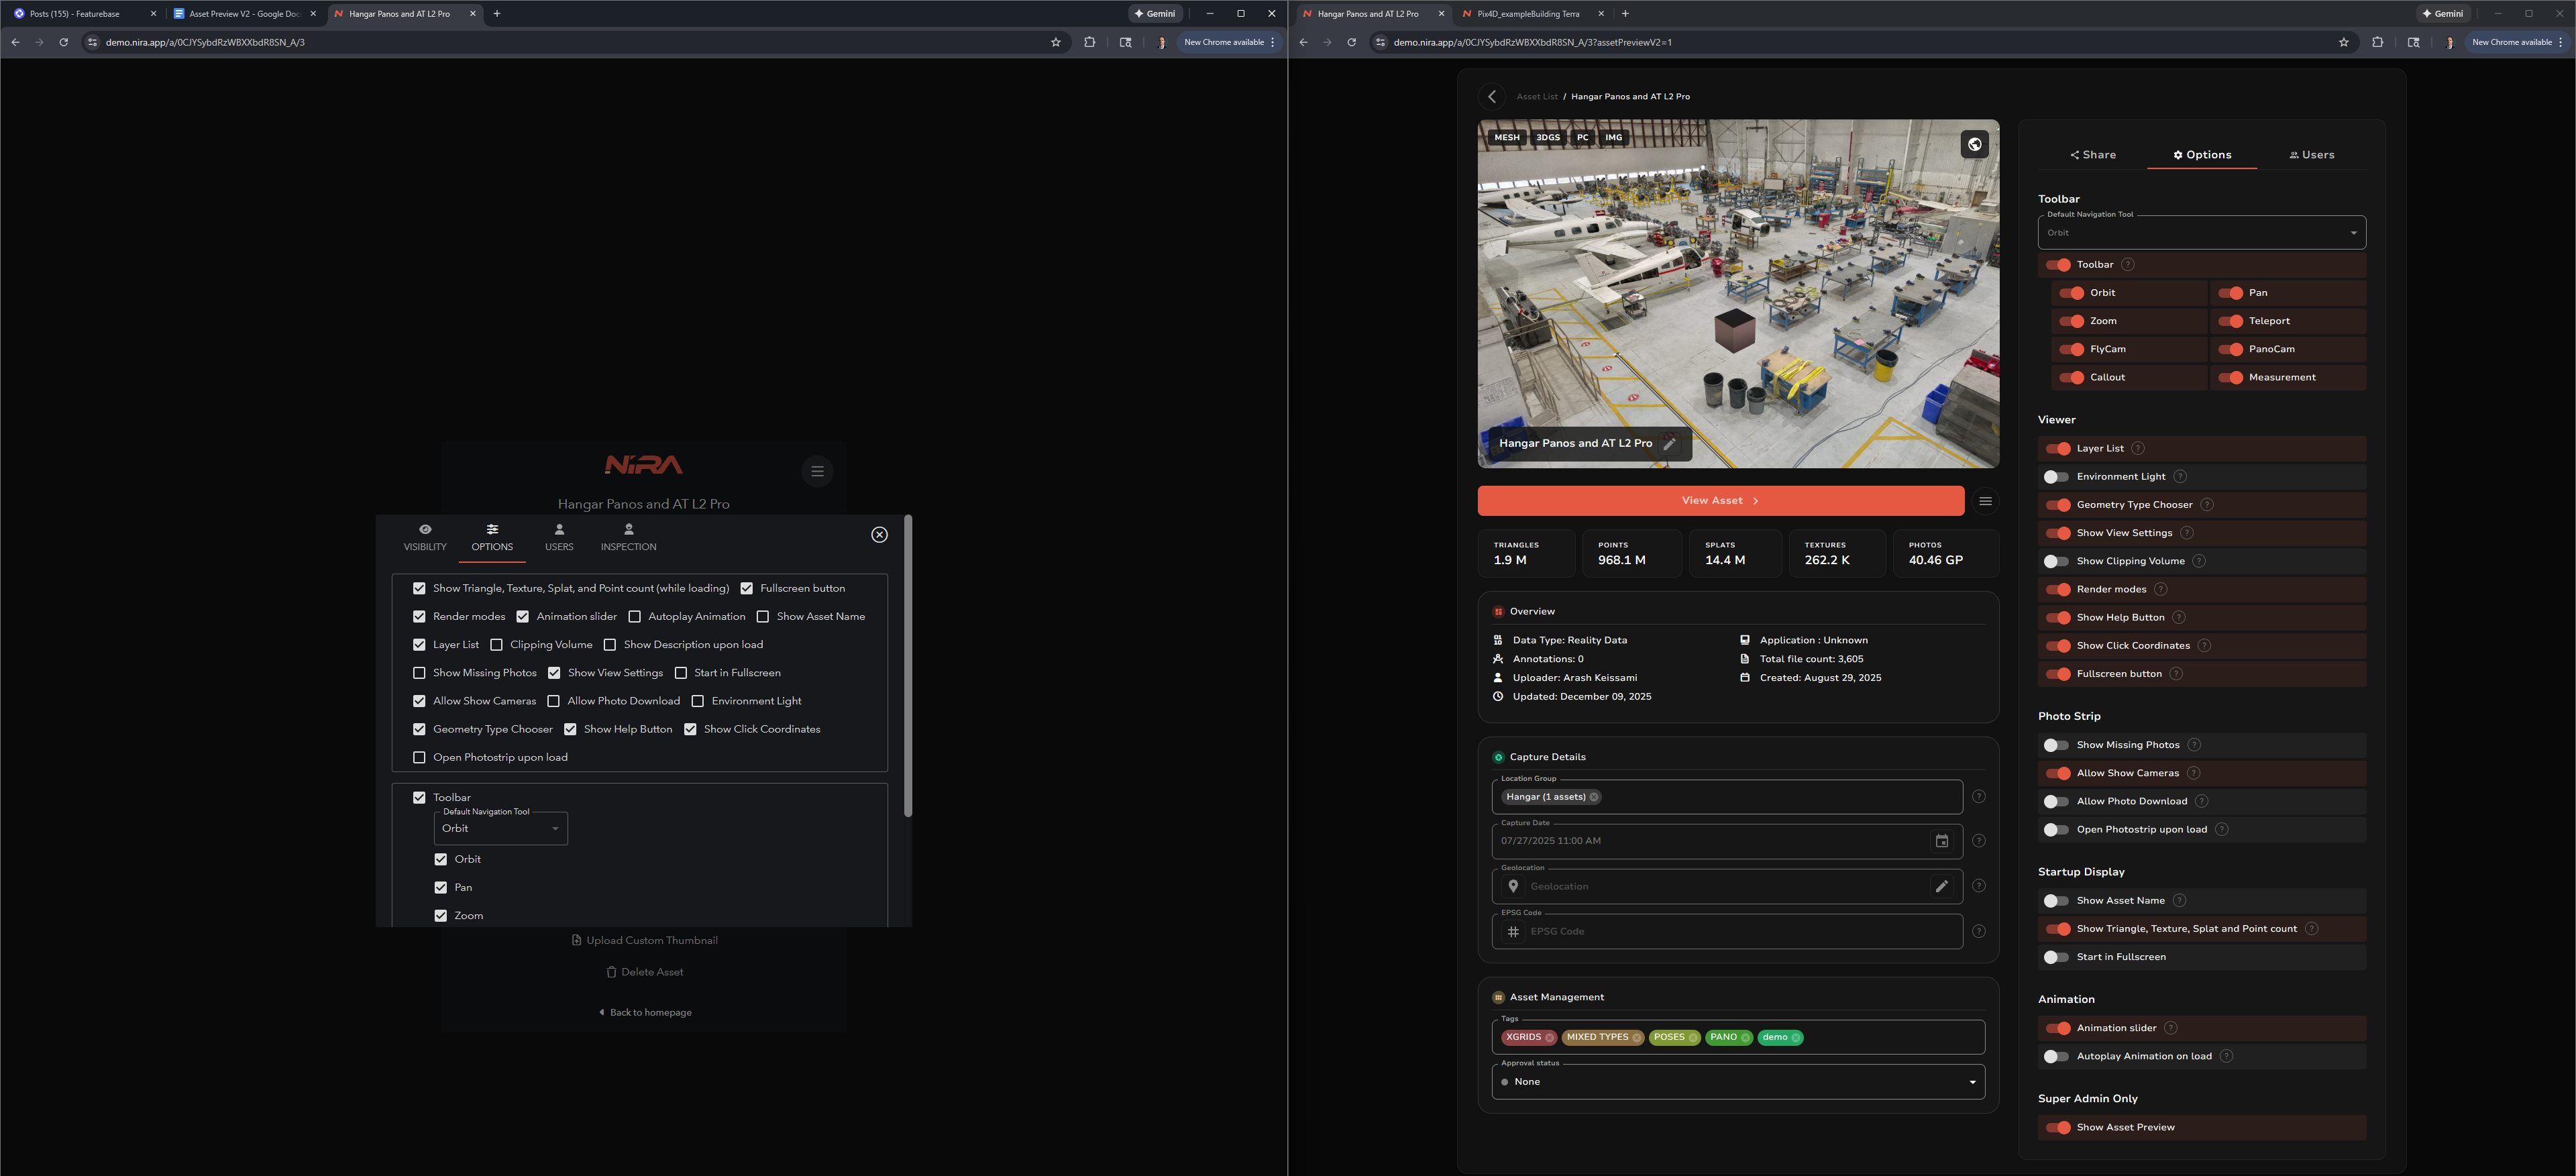Toggle Show Asset Preview switch

2057,1127
